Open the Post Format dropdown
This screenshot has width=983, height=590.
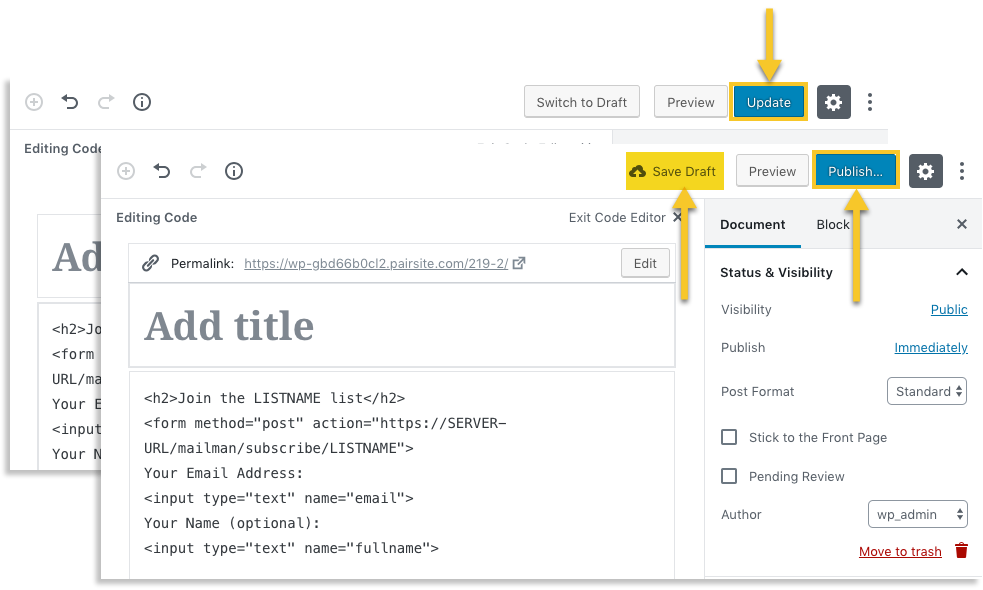click(926, 391)
